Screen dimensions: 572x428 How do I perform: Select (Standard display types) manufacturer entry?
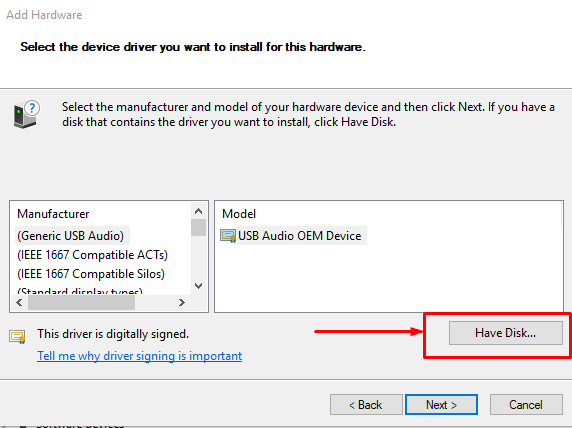(80, 291)
